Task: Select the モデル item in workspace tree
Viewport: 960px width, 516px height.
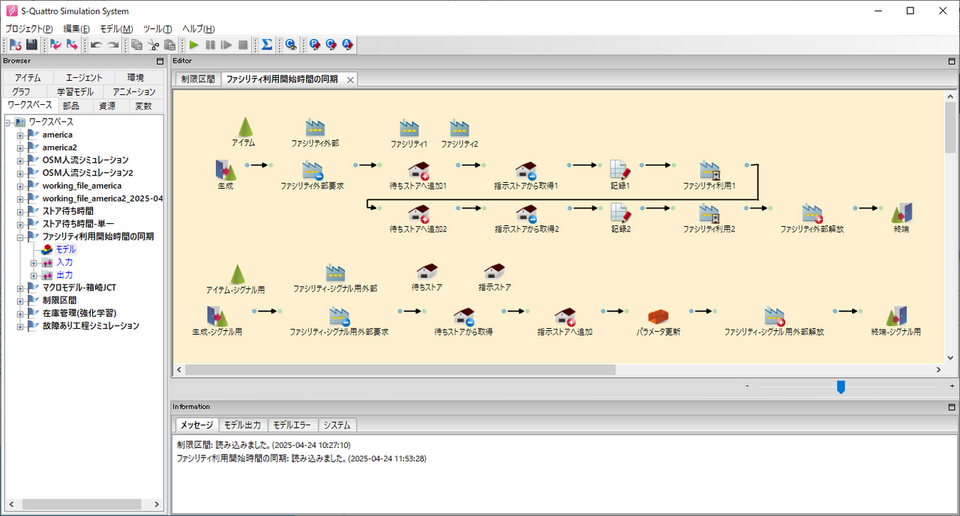Action: click(x=65, y=249)
